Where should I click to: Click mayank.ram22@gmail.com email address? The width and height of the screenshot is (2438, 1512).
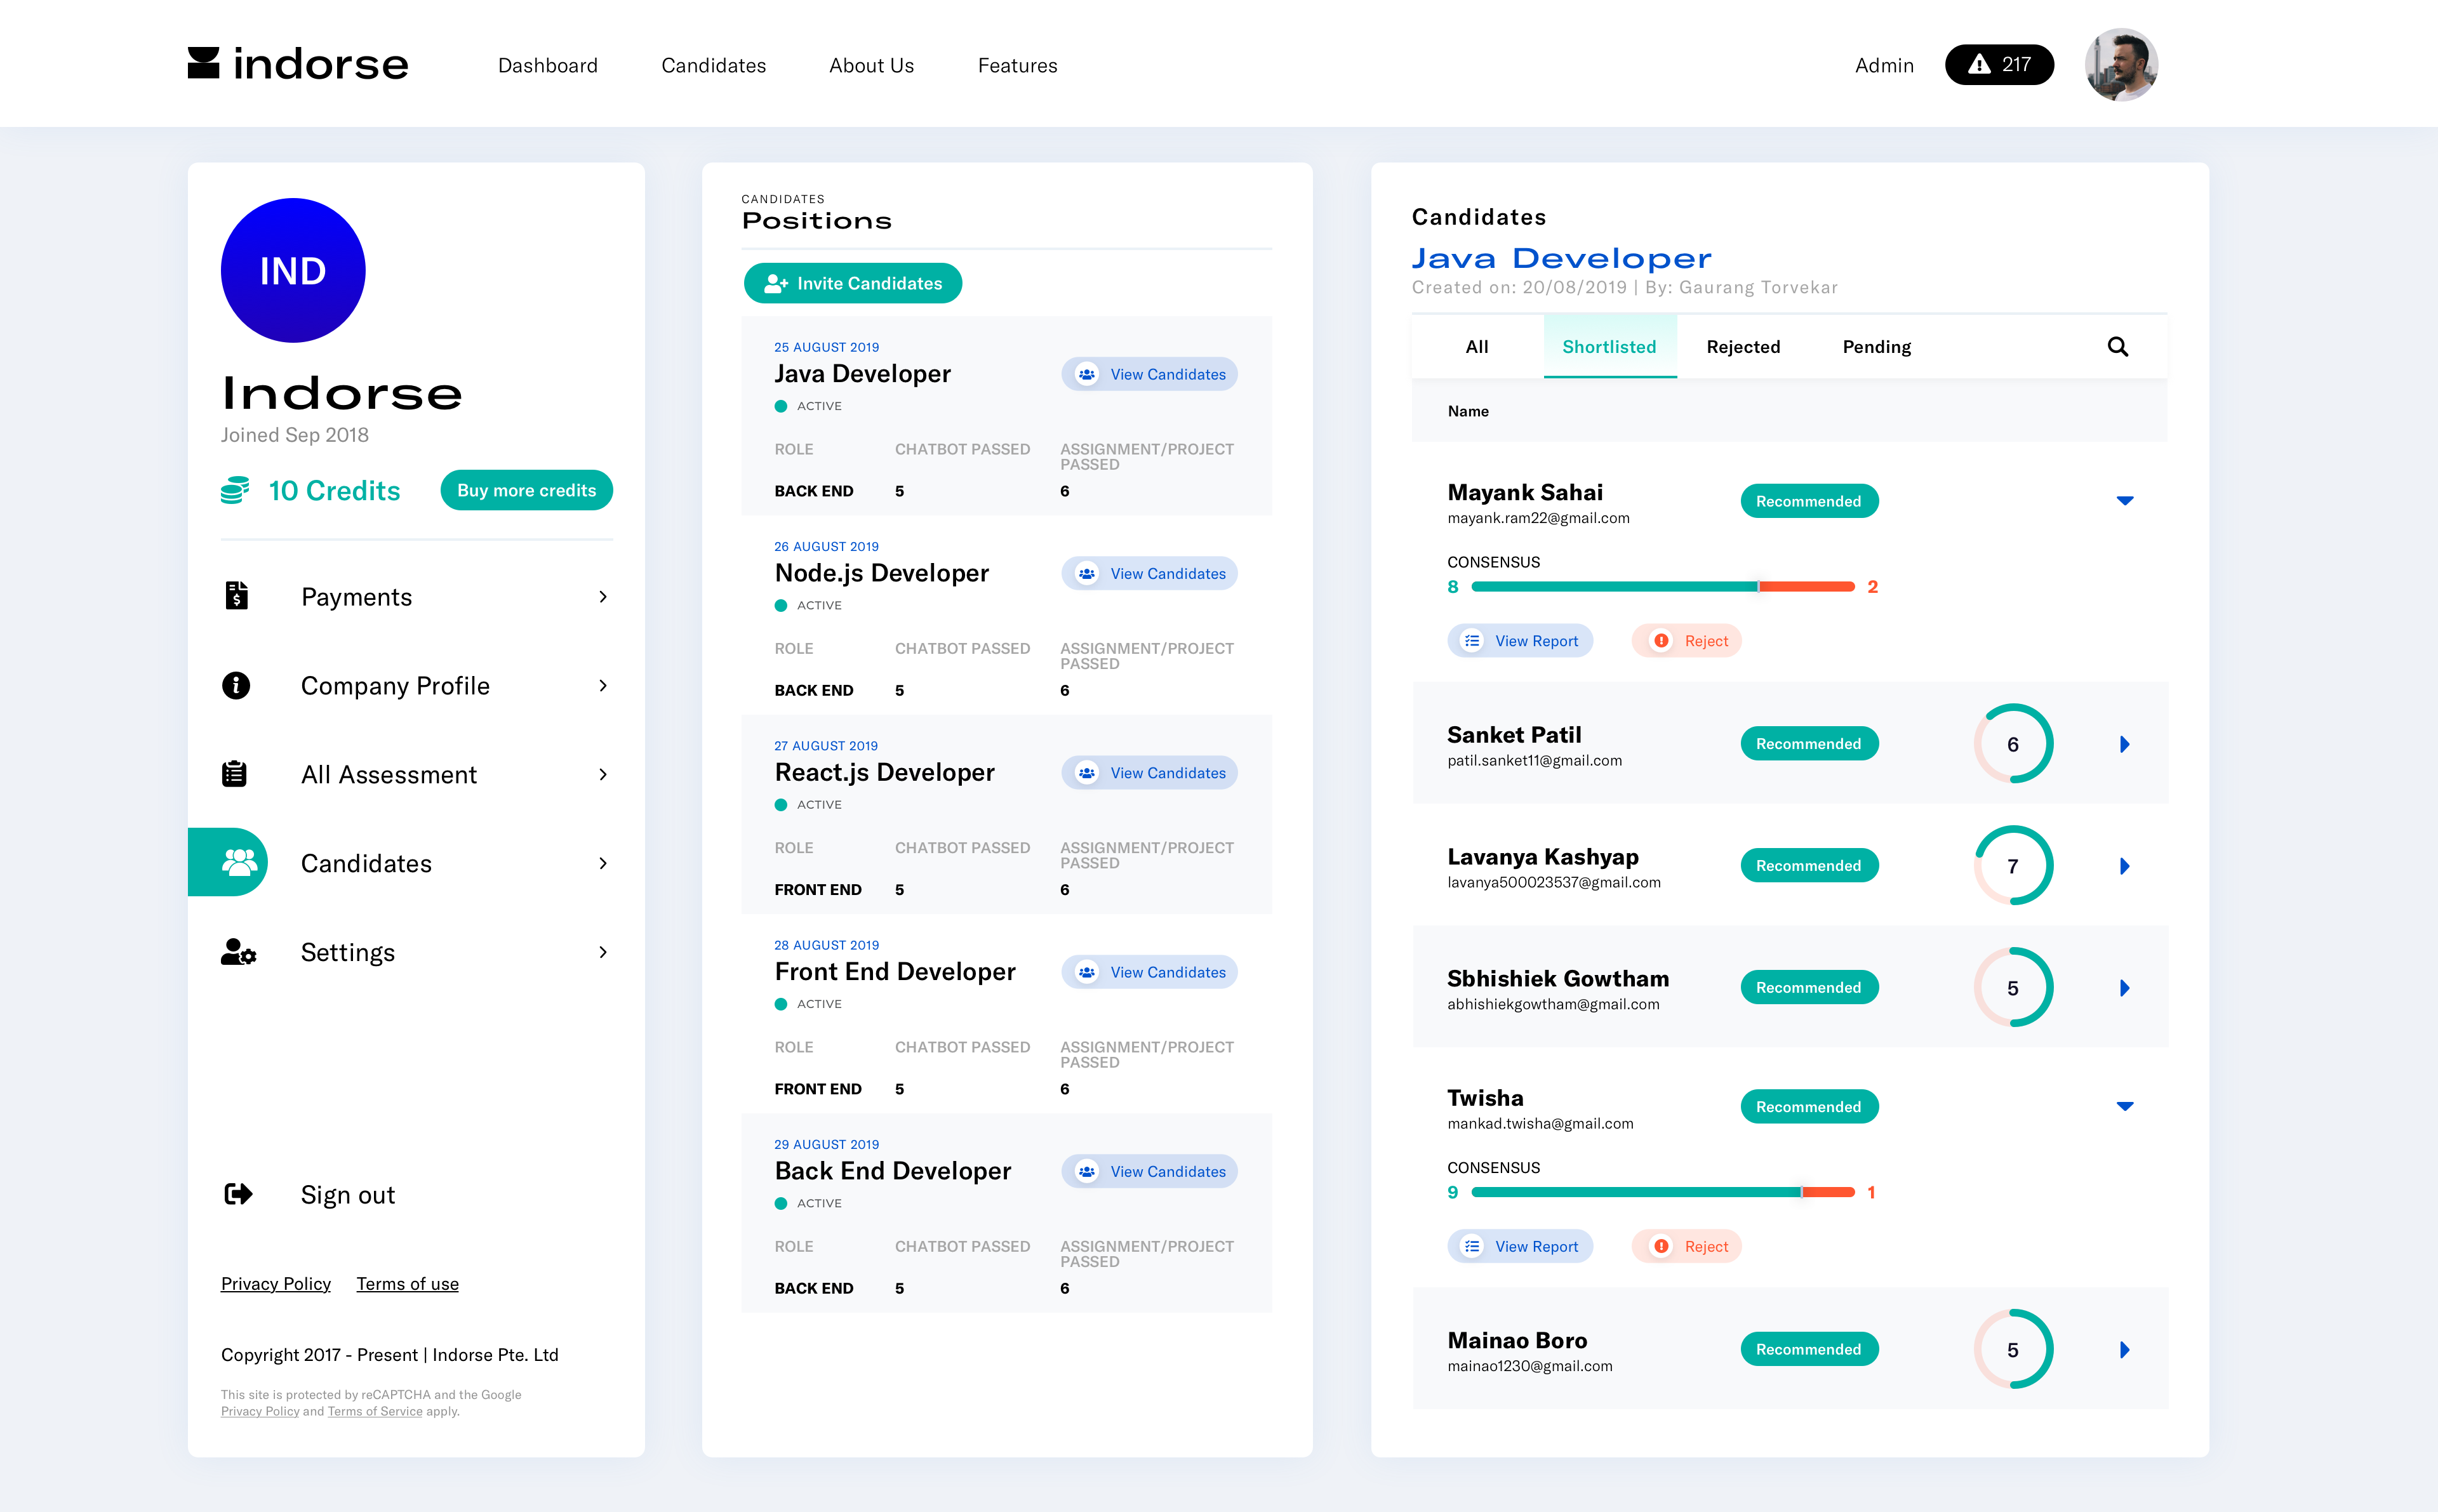click(1538, 518)
